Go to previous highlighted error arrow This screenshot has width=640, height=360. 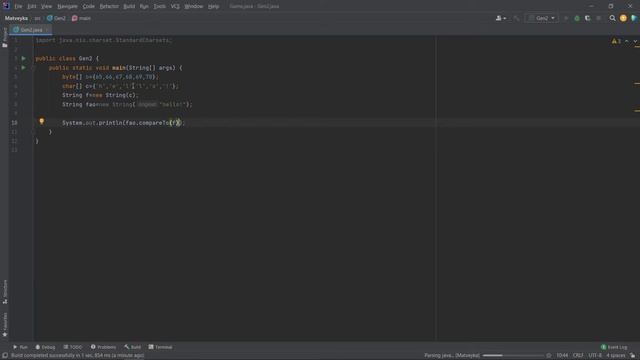pos(627,41)
